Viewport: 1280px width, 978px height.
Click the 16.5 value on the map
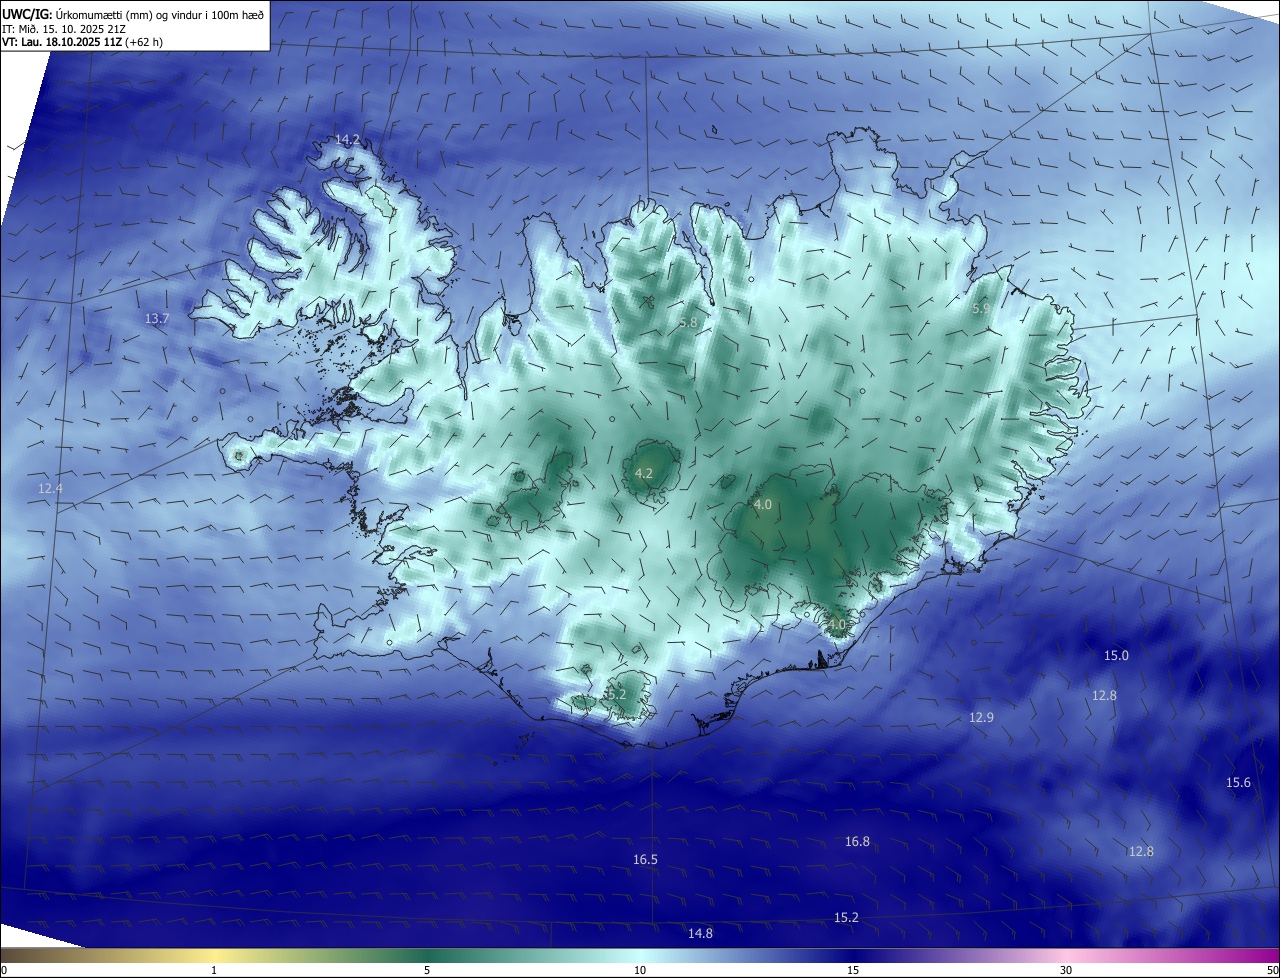[x=645, y=860]
